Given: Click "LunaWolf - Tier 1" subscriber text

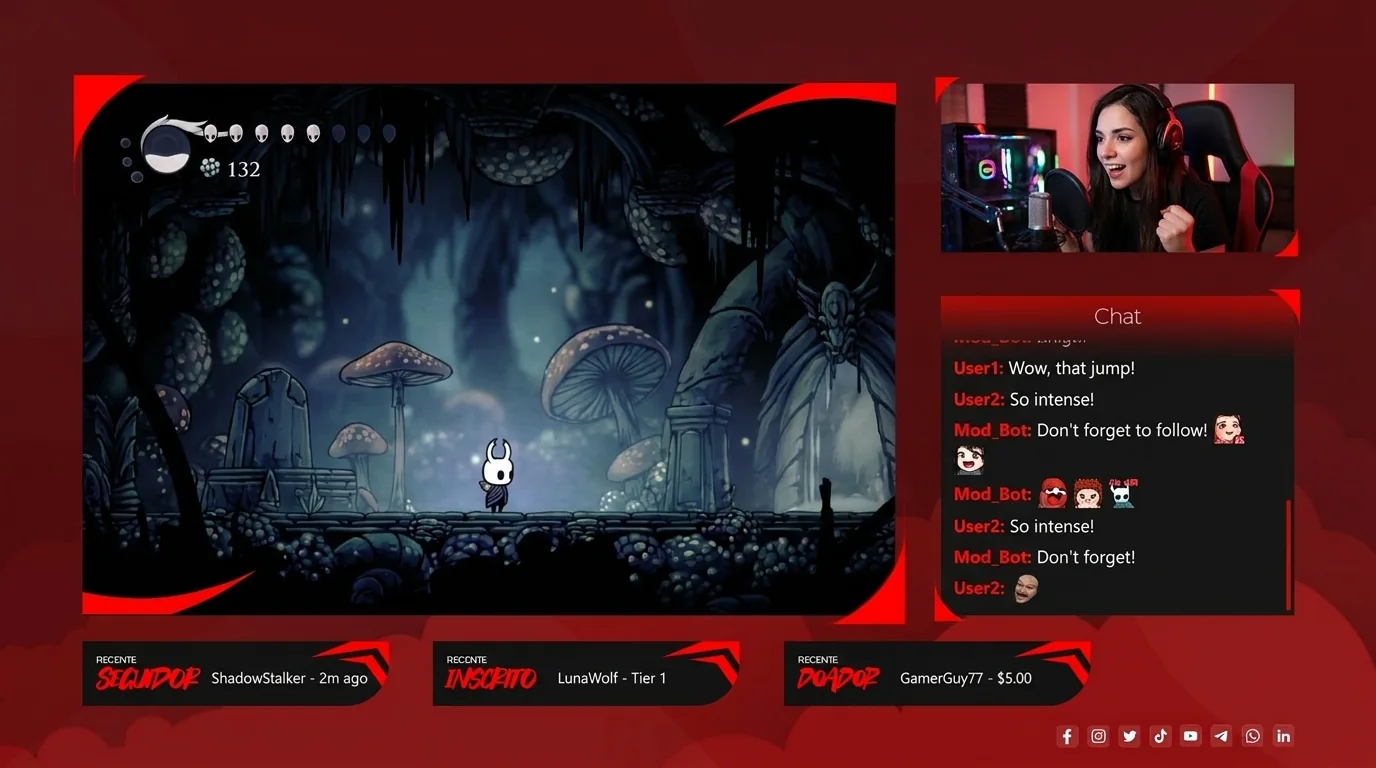Looking at the screenshot, I should point(611,678).
